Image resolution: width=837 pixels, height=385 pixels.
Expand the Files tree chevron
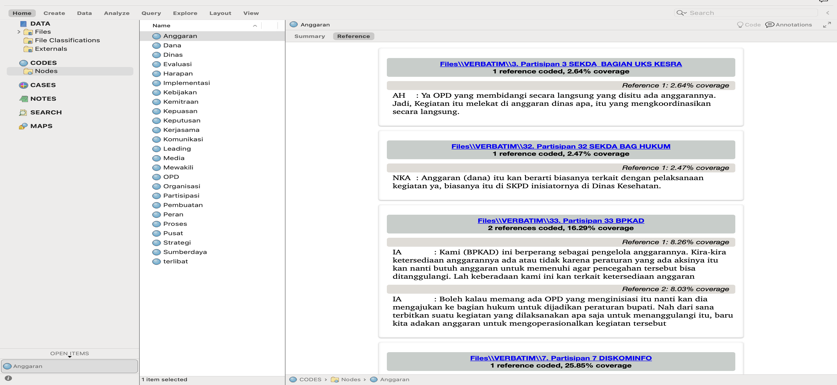tap(19, 32)
